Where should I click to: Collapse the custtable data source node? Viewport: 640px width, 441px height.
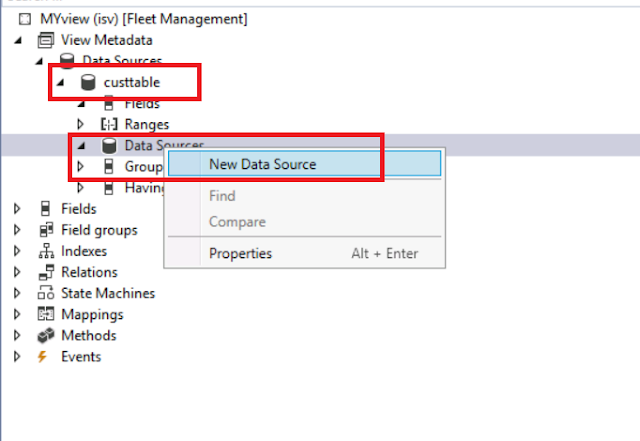62,82
